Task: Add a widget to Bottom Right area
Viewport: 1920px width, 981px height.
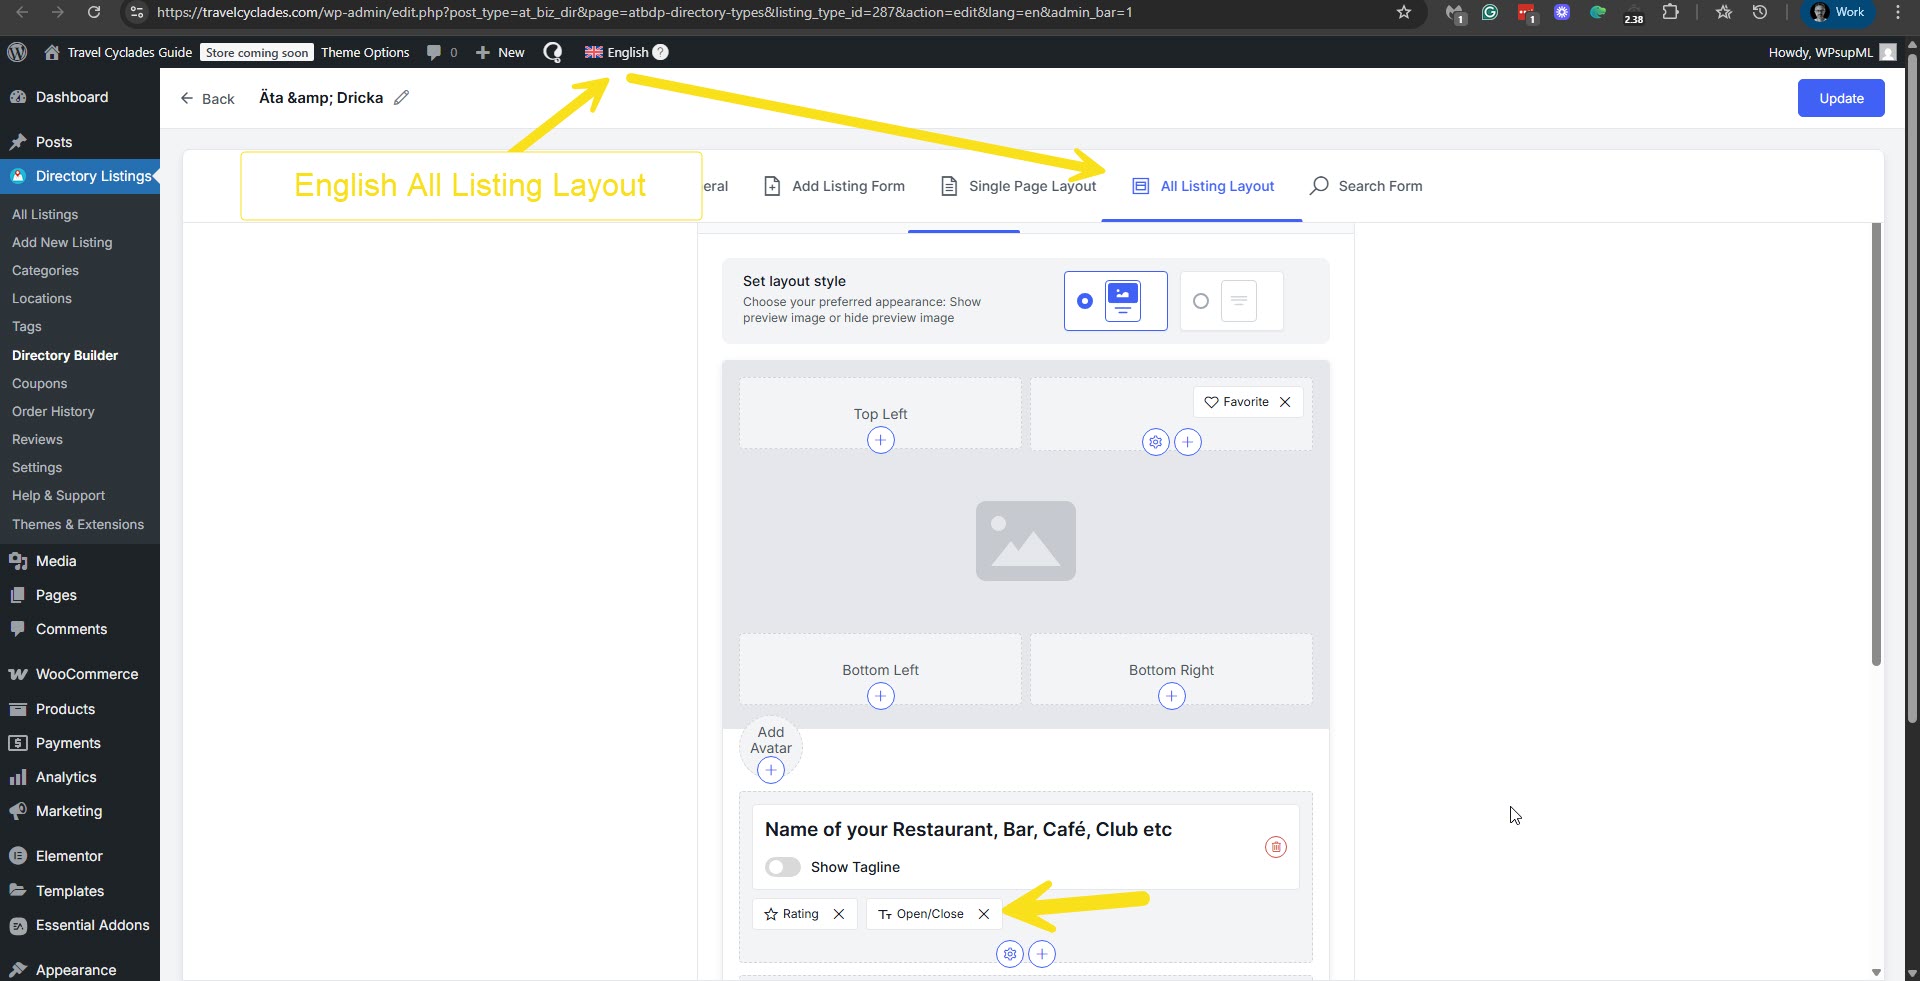Action: tap(1171, 696)
